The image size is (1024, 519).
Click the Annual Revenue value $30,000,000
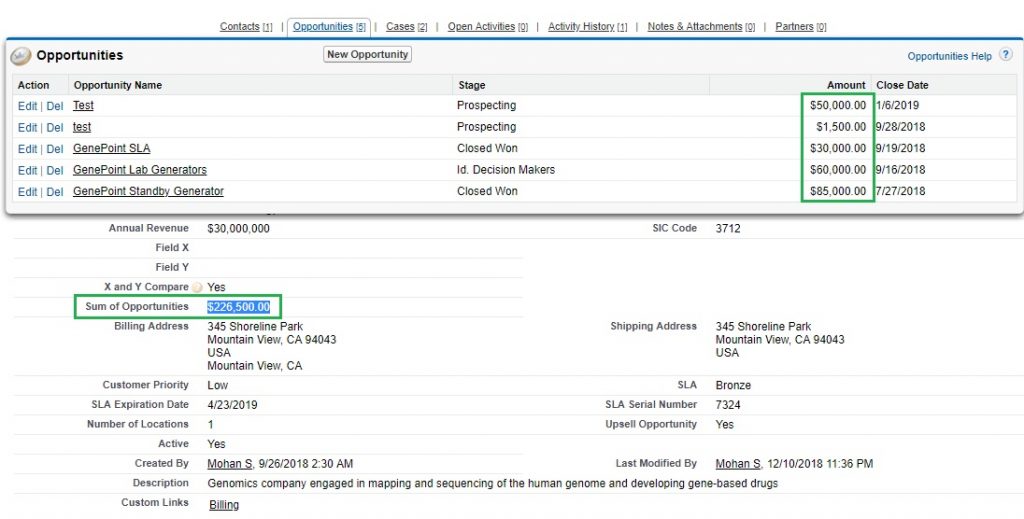tap(238, 228)
